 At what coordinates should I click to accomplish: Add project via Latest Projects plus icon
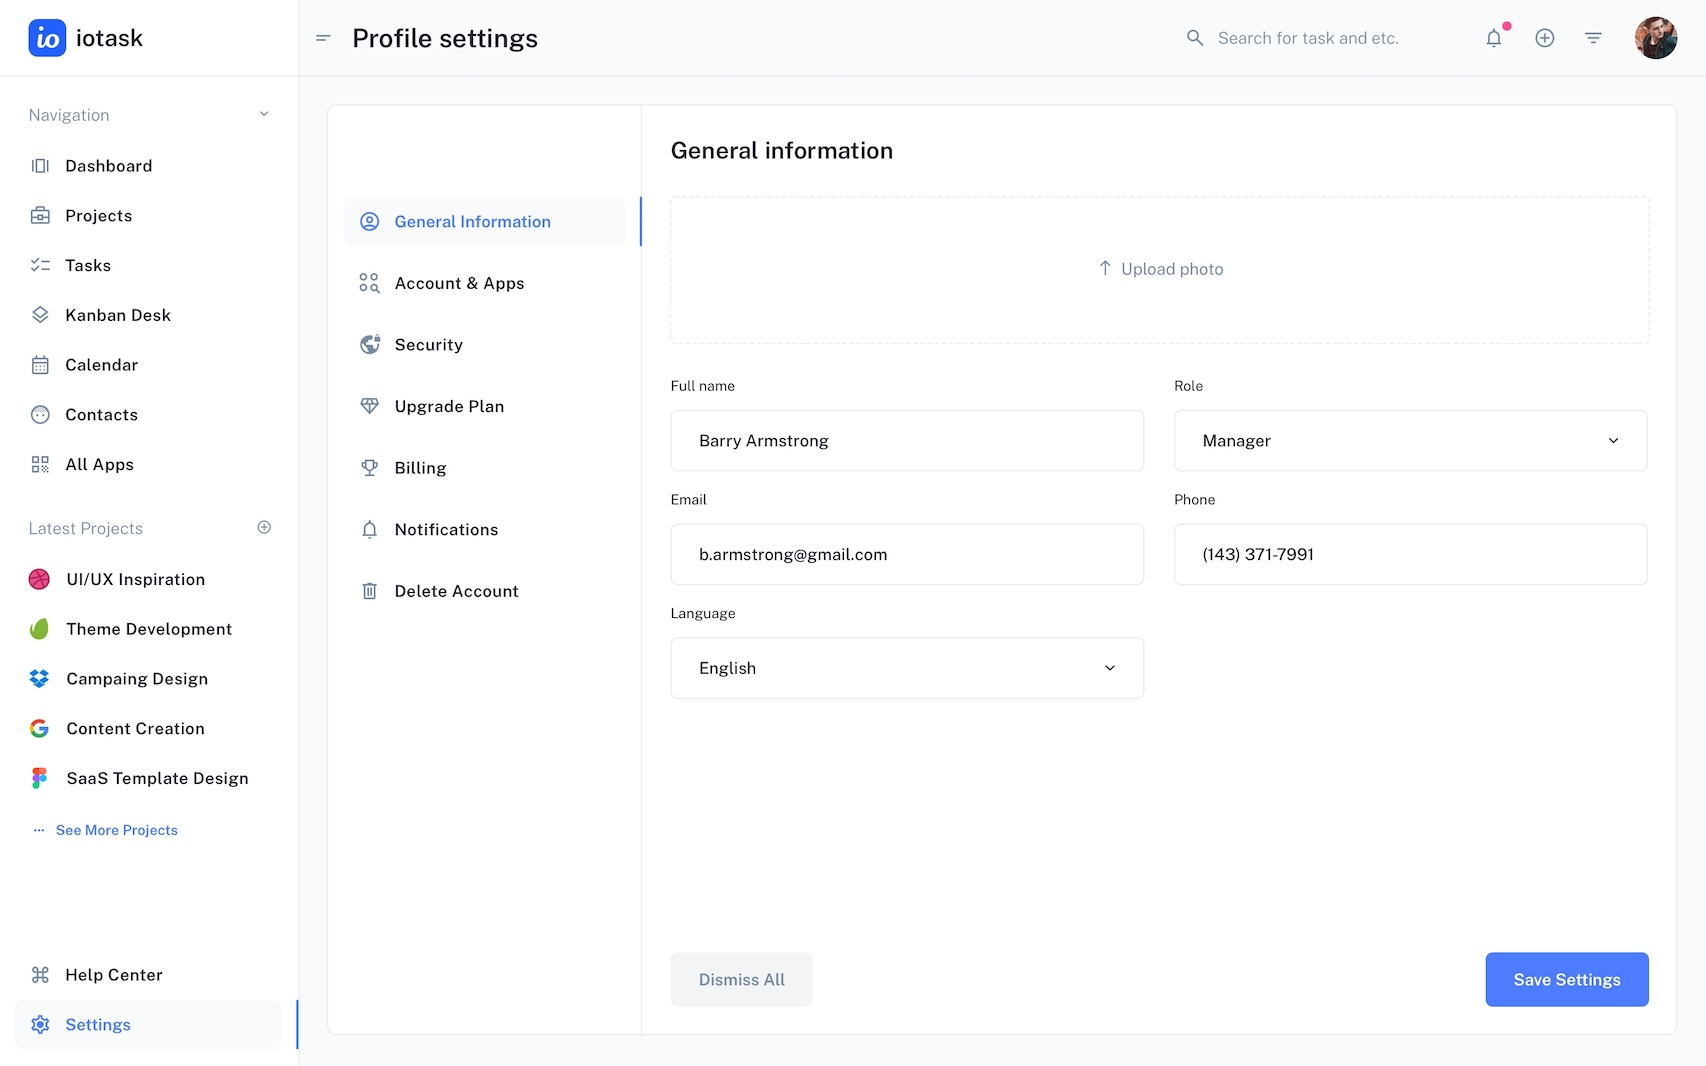point(264,527)
